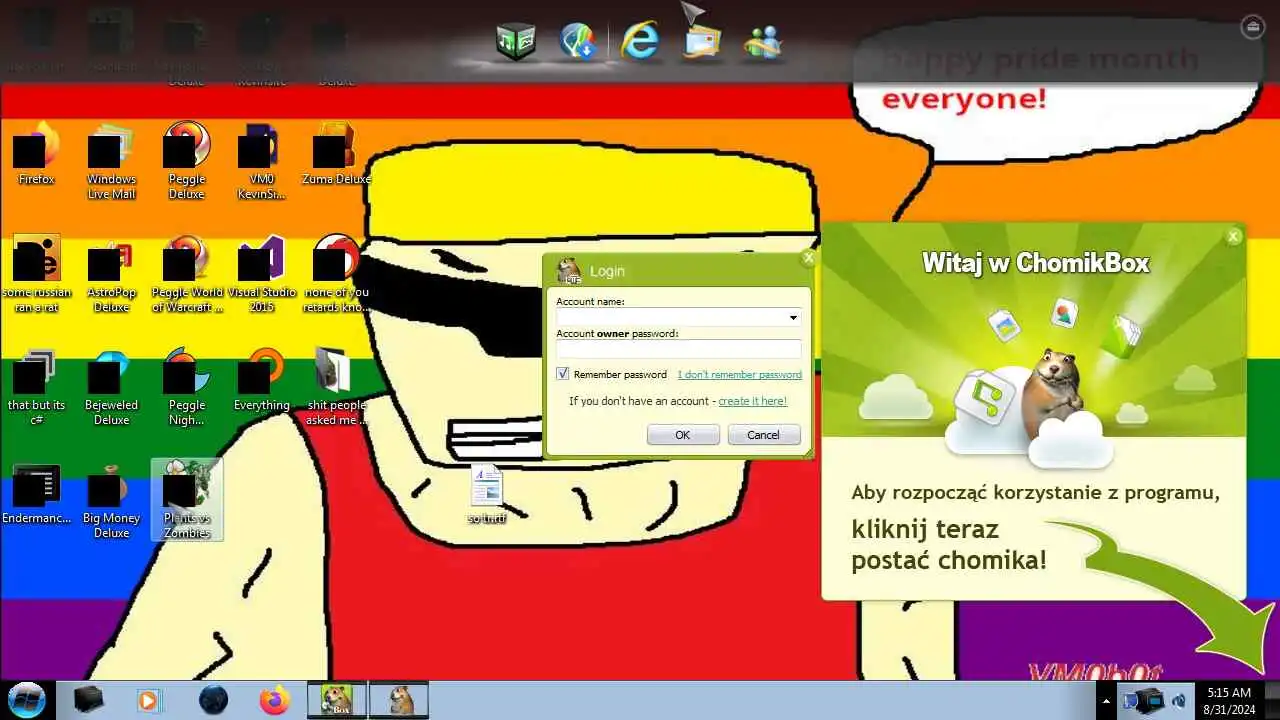Open the globe download icon in top dock
This screenshot has width=1280, height=720.
(578, 41)
